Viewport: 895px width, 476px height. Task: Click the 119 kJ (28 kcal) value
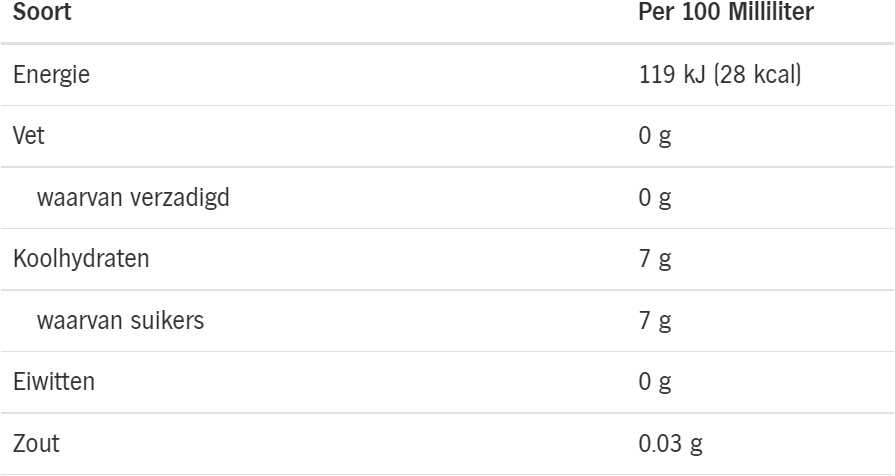720,75
